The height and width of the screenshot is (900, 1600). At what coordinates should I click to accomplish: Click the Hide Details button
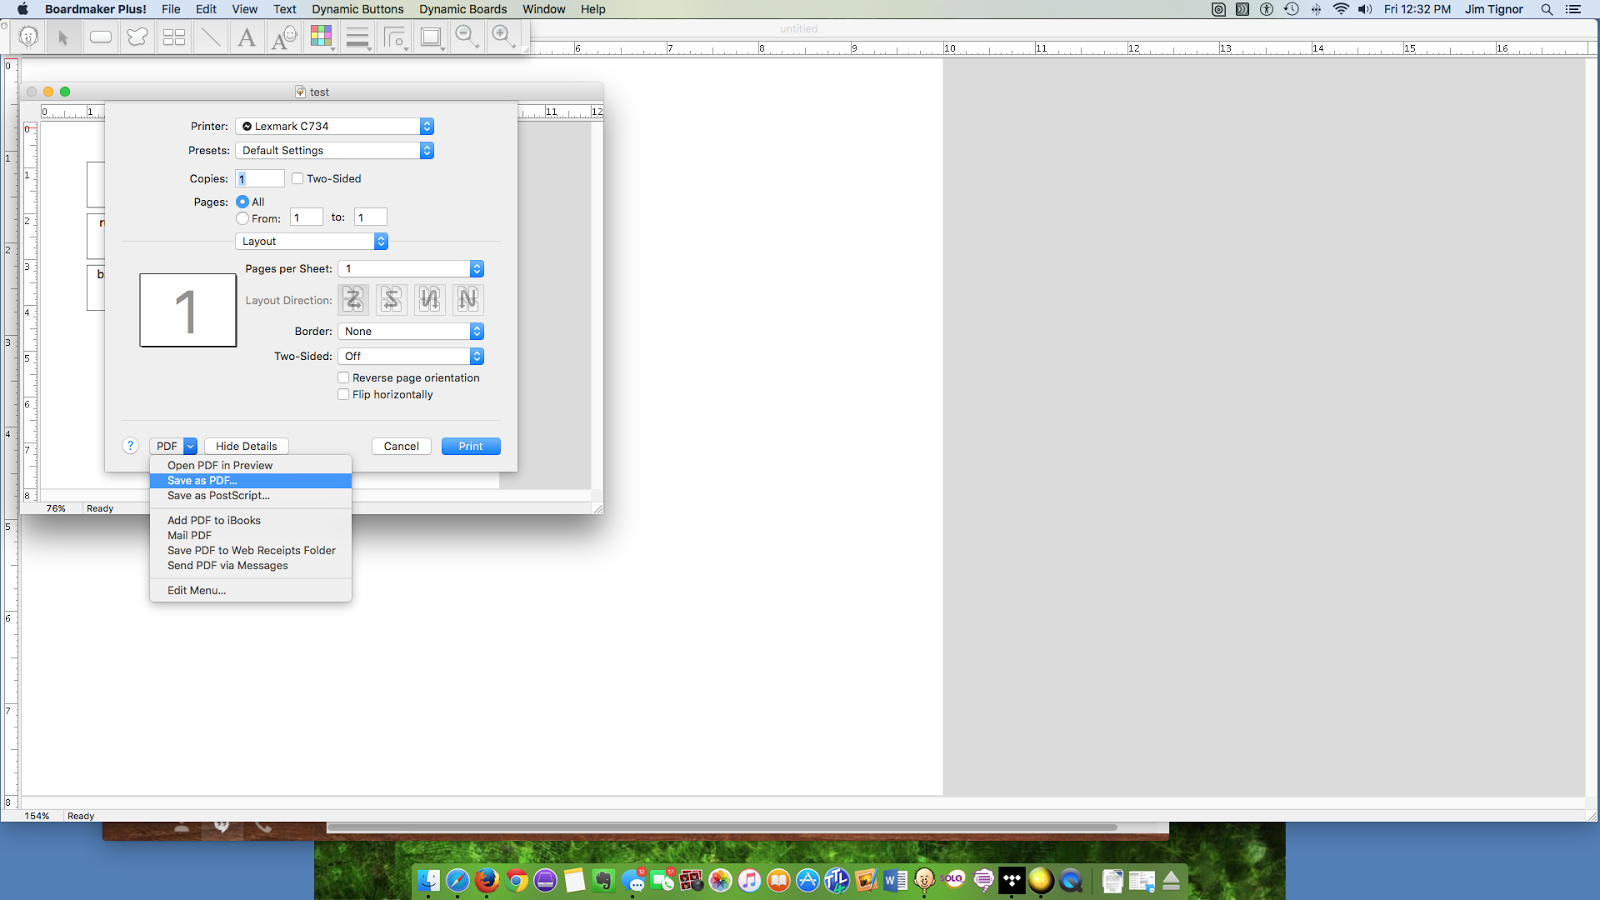(x=245, y=446)
